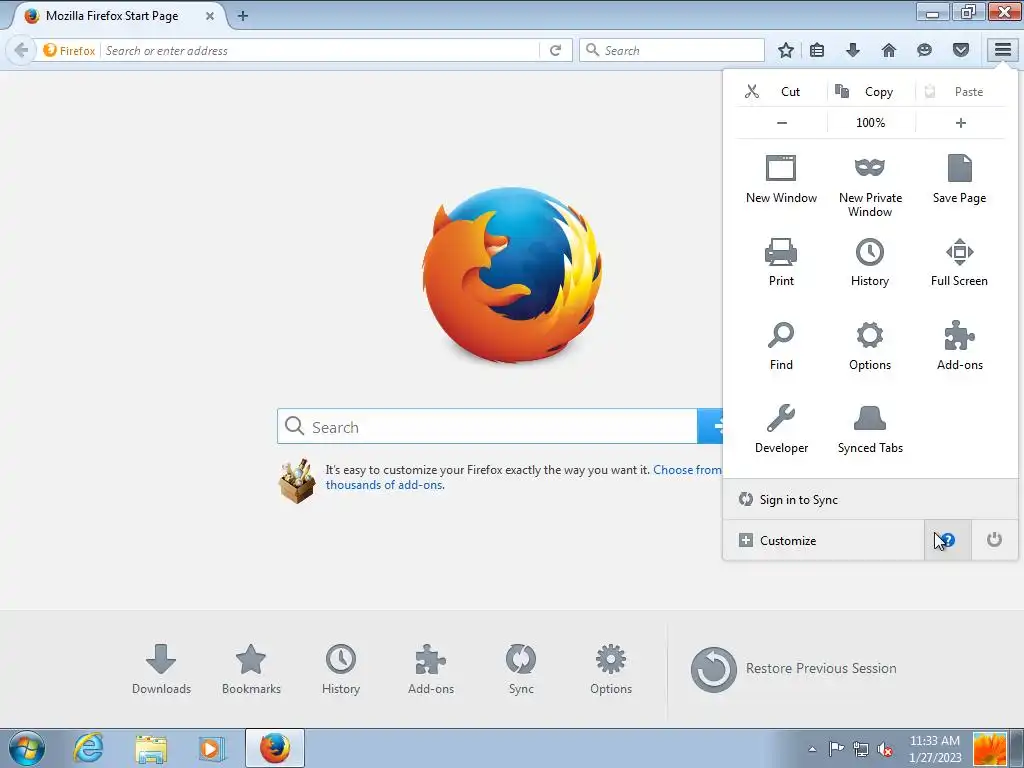Viewport: 1024px width, 768px height.
Task: Open the Help question mark menu
Action: tap(948, 540)
